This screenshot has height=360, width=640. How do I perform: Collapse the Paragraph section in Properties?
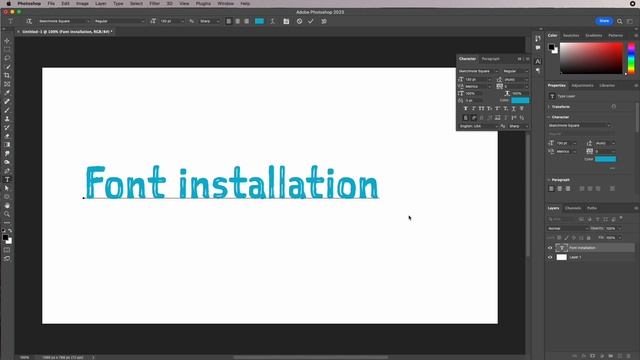tap(549, 180)
